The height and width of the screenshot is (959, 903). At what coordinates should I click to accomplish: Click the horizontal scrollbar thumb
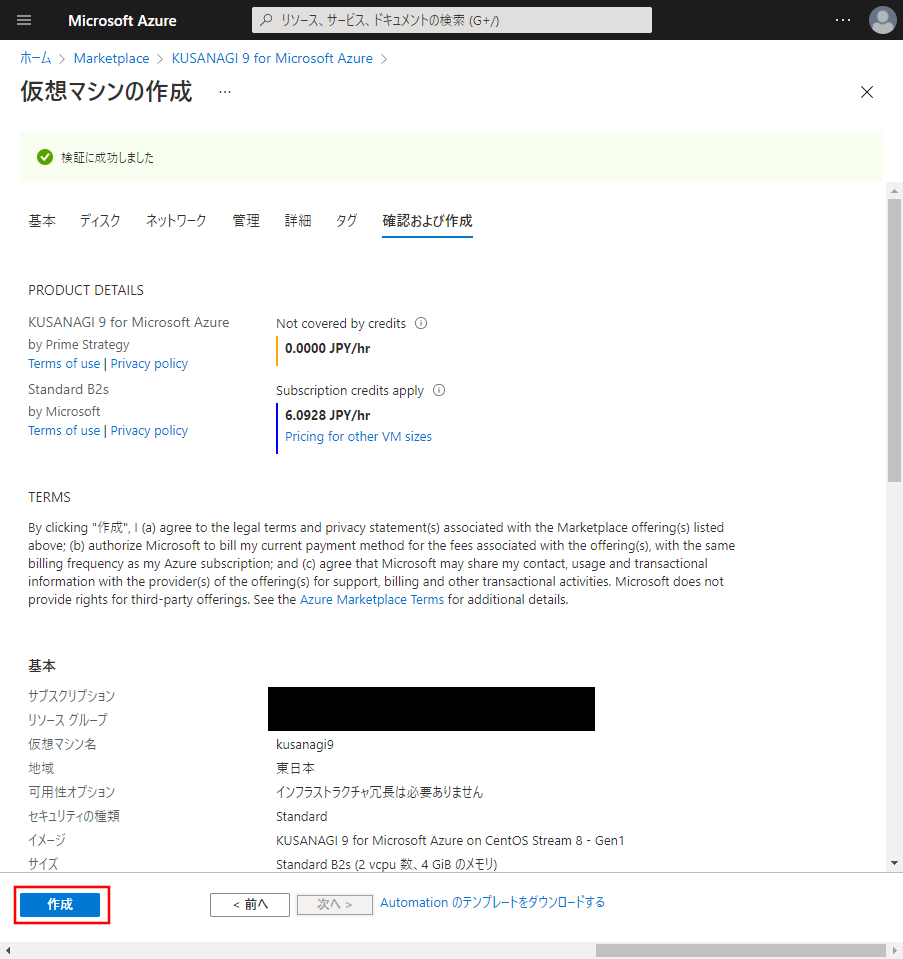click(740, 950)
